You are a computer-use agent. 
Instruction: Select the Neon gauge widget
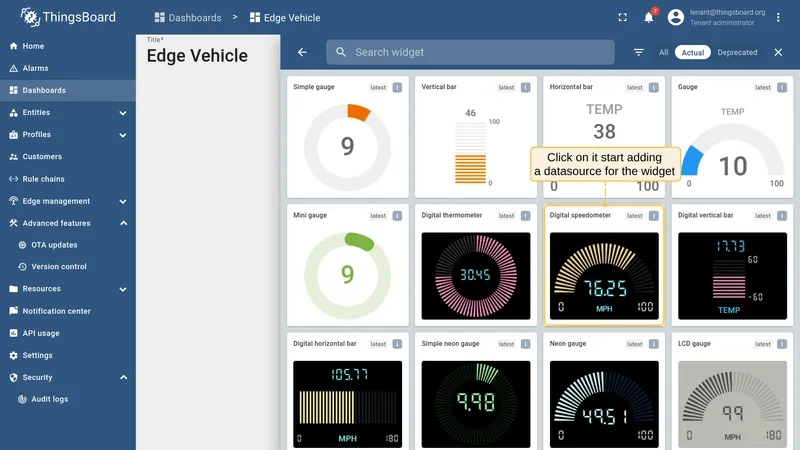click(x=604, y=391)
